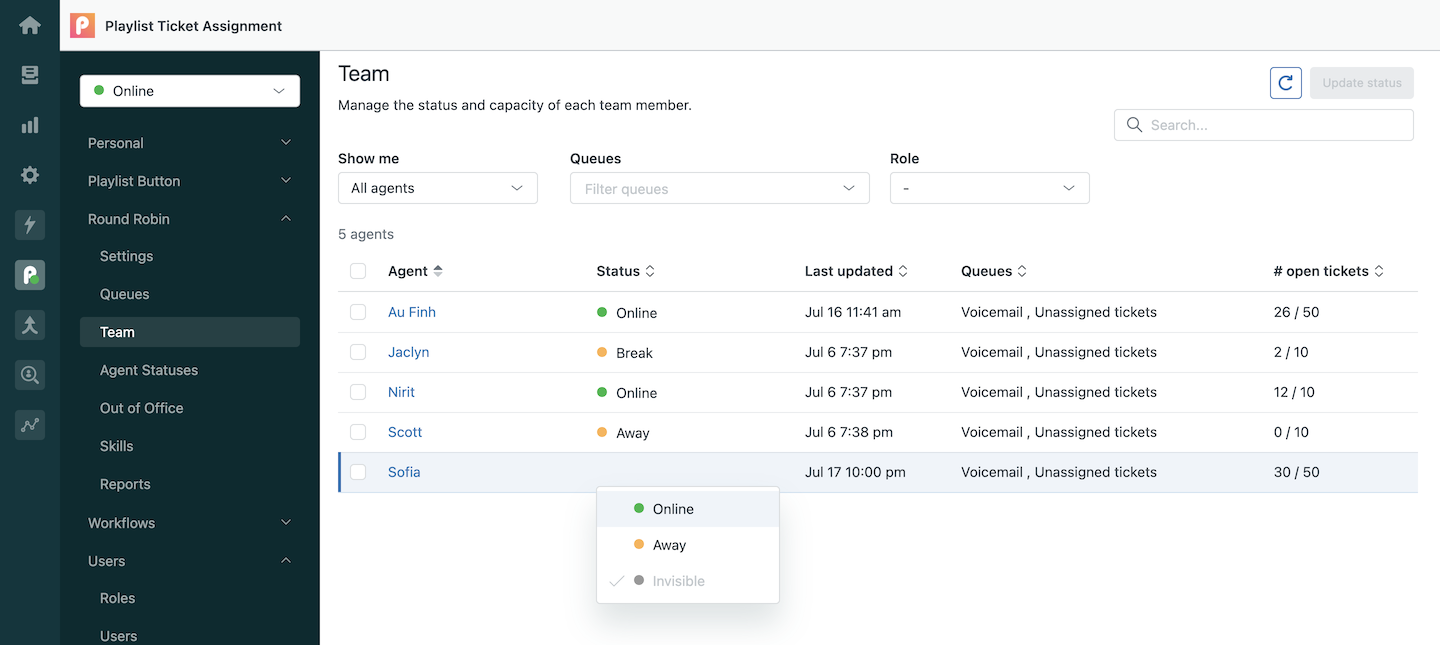Choose Online in Sofia's status menu

point(673,509)
